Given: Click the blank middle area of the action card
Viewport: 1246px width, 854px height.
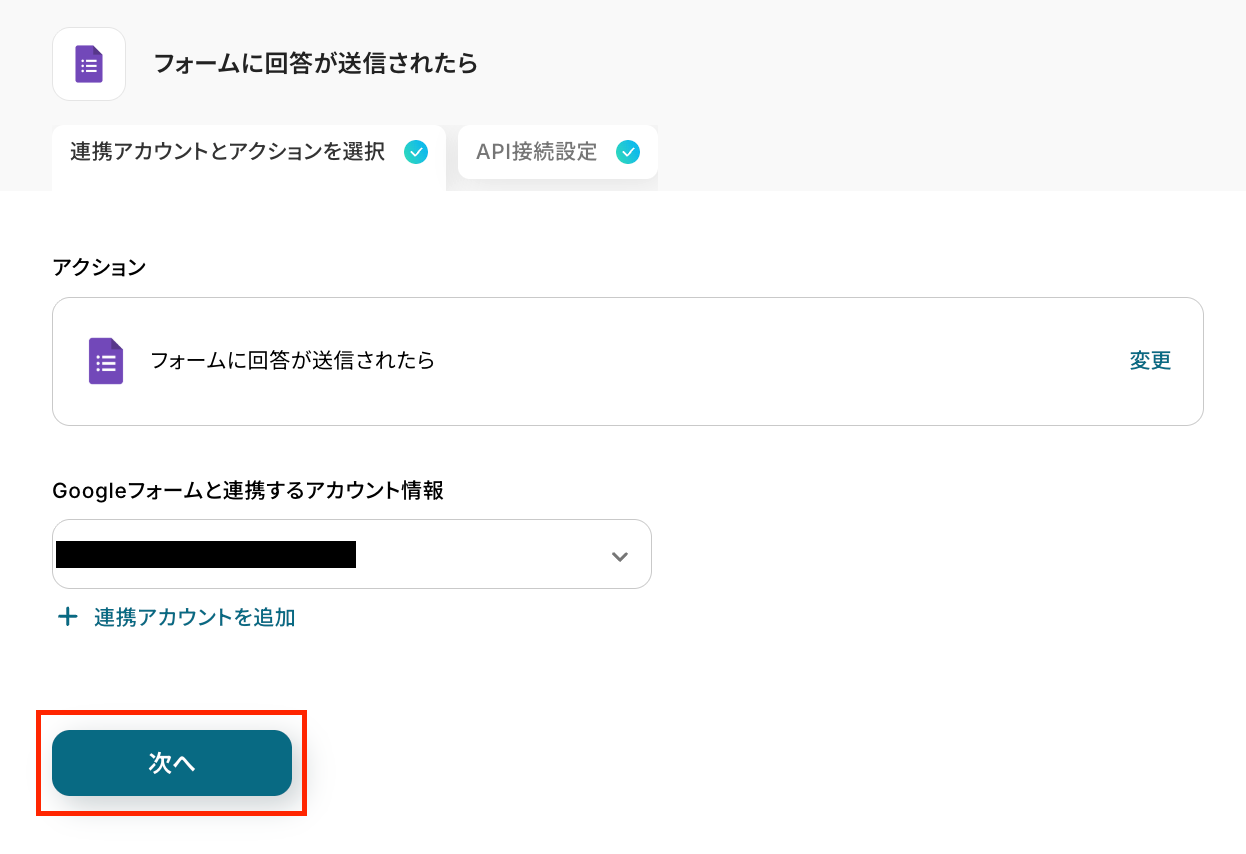Looking at the screenshot, I should [x=780, y=361].
